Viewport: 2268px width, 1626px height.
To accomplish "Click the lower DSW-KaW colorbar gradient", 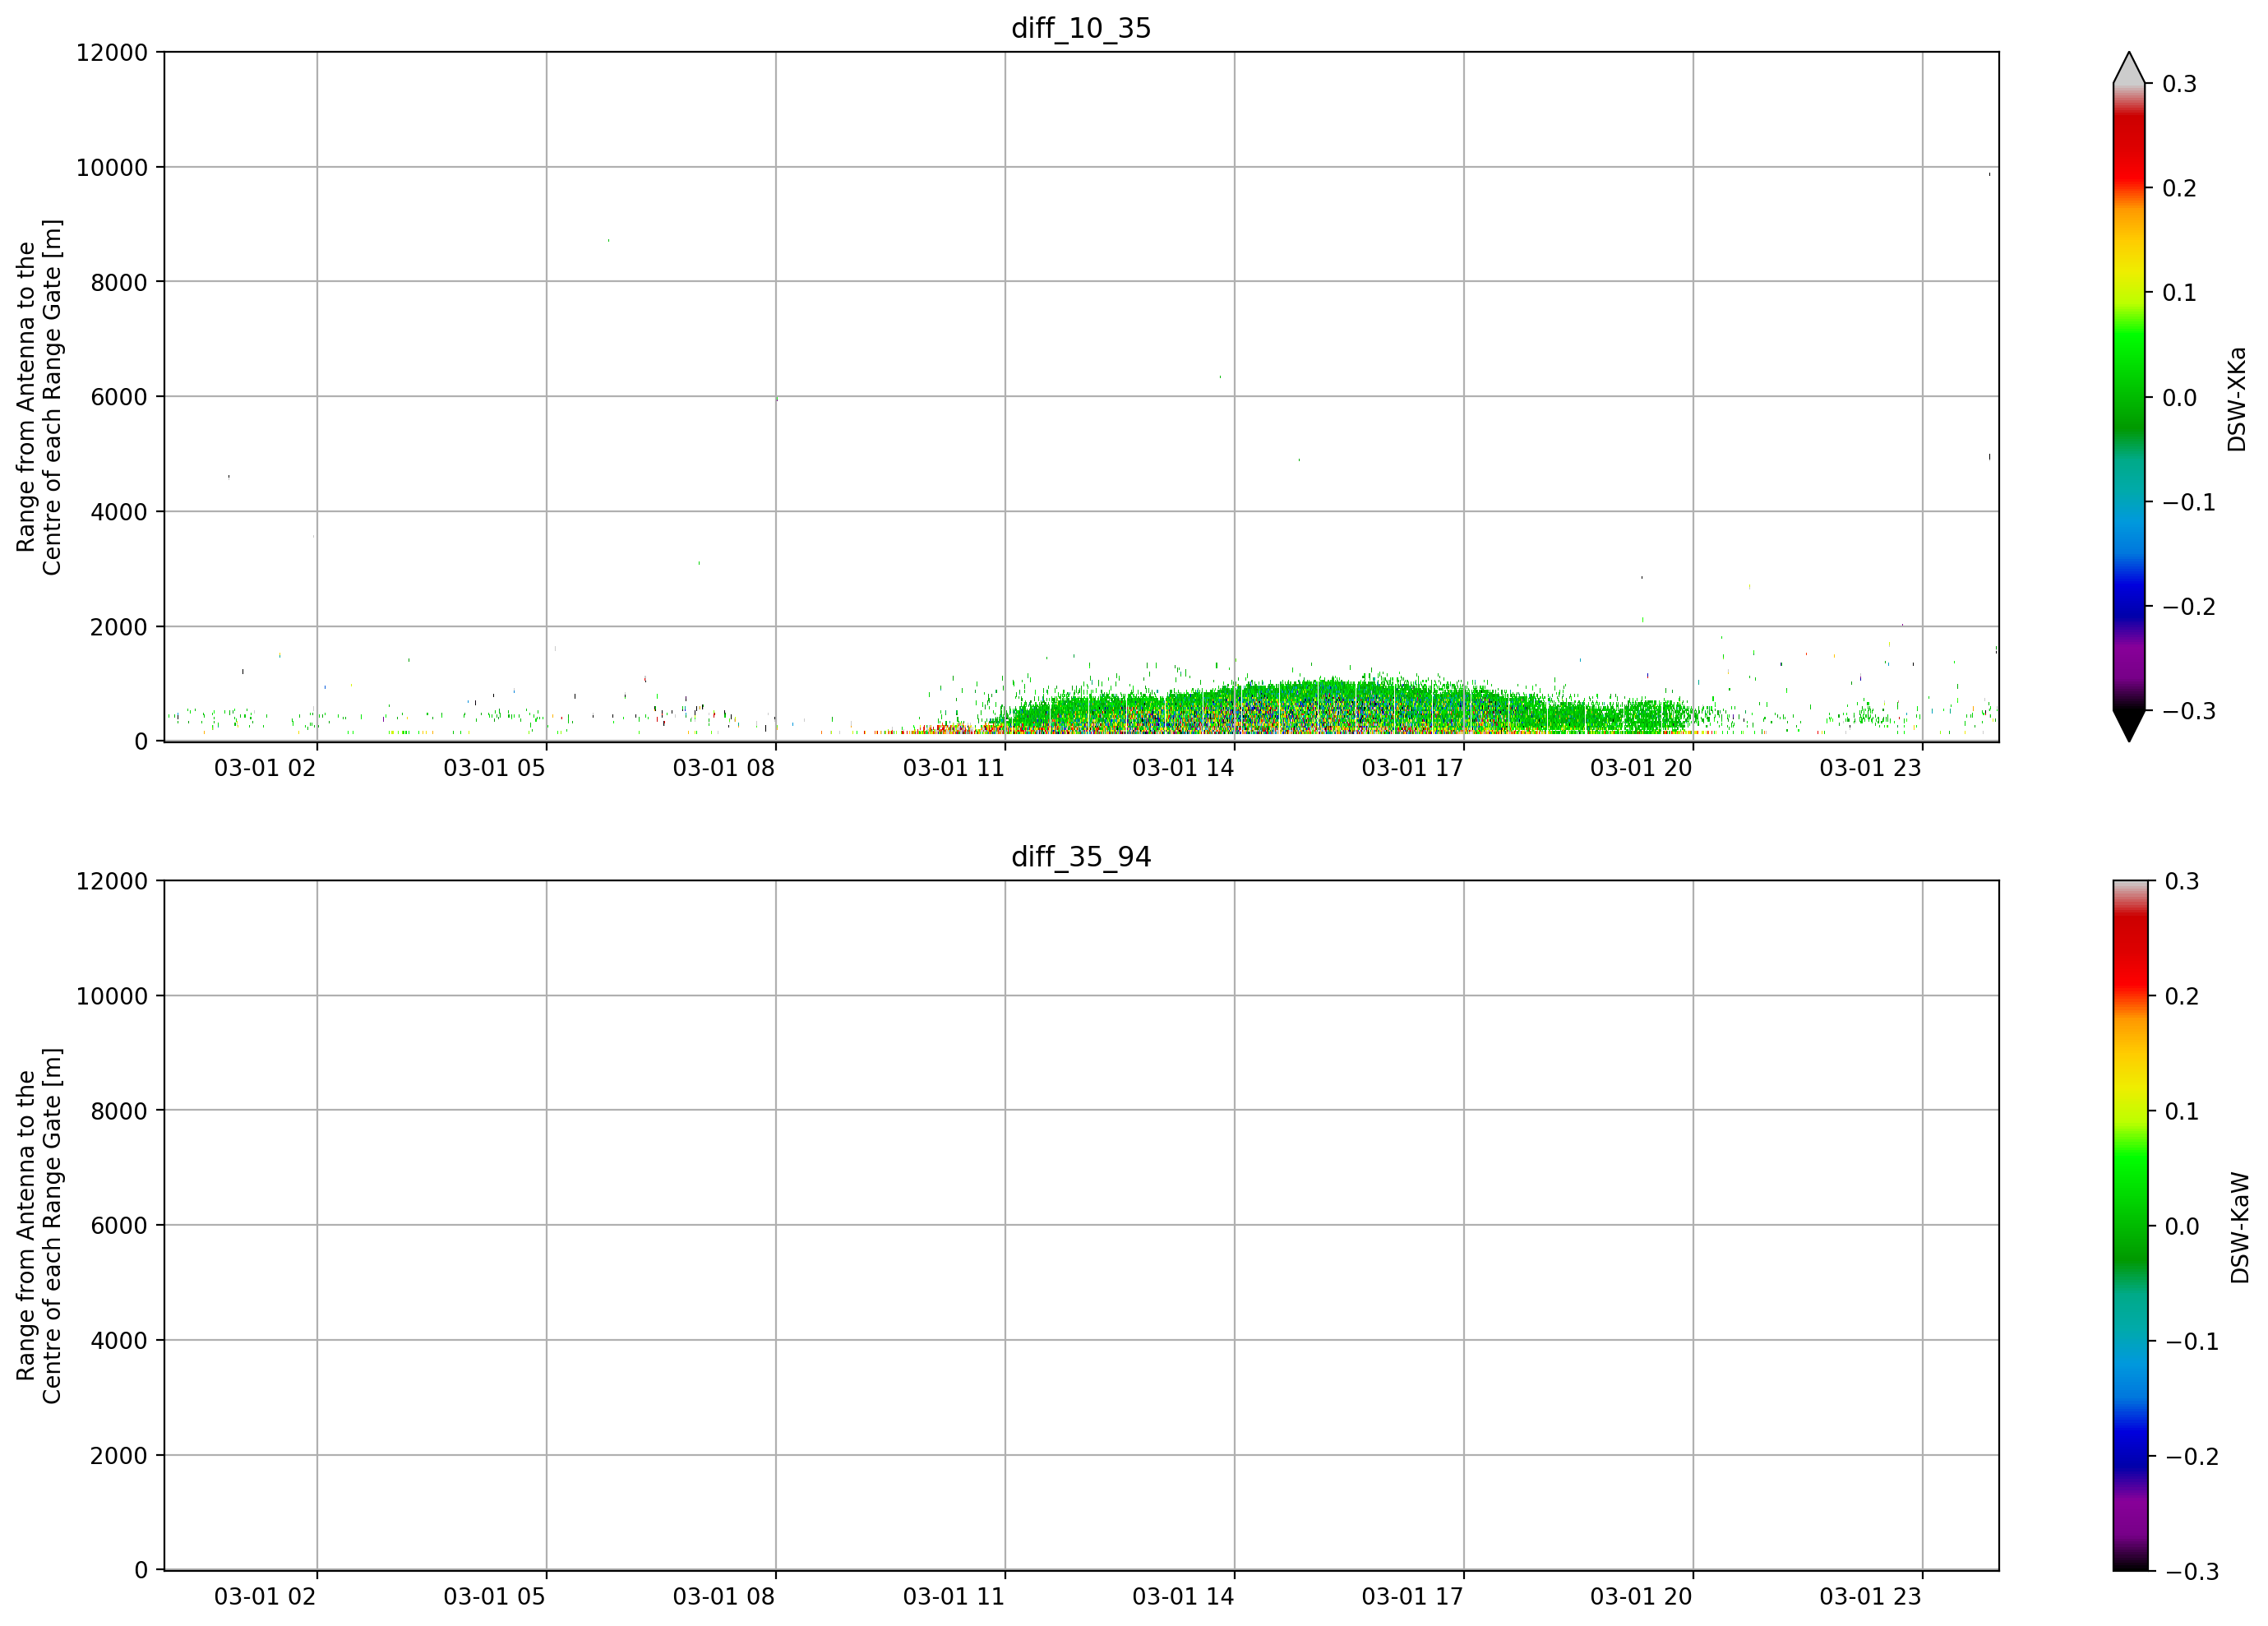I will point(2129,1226).
